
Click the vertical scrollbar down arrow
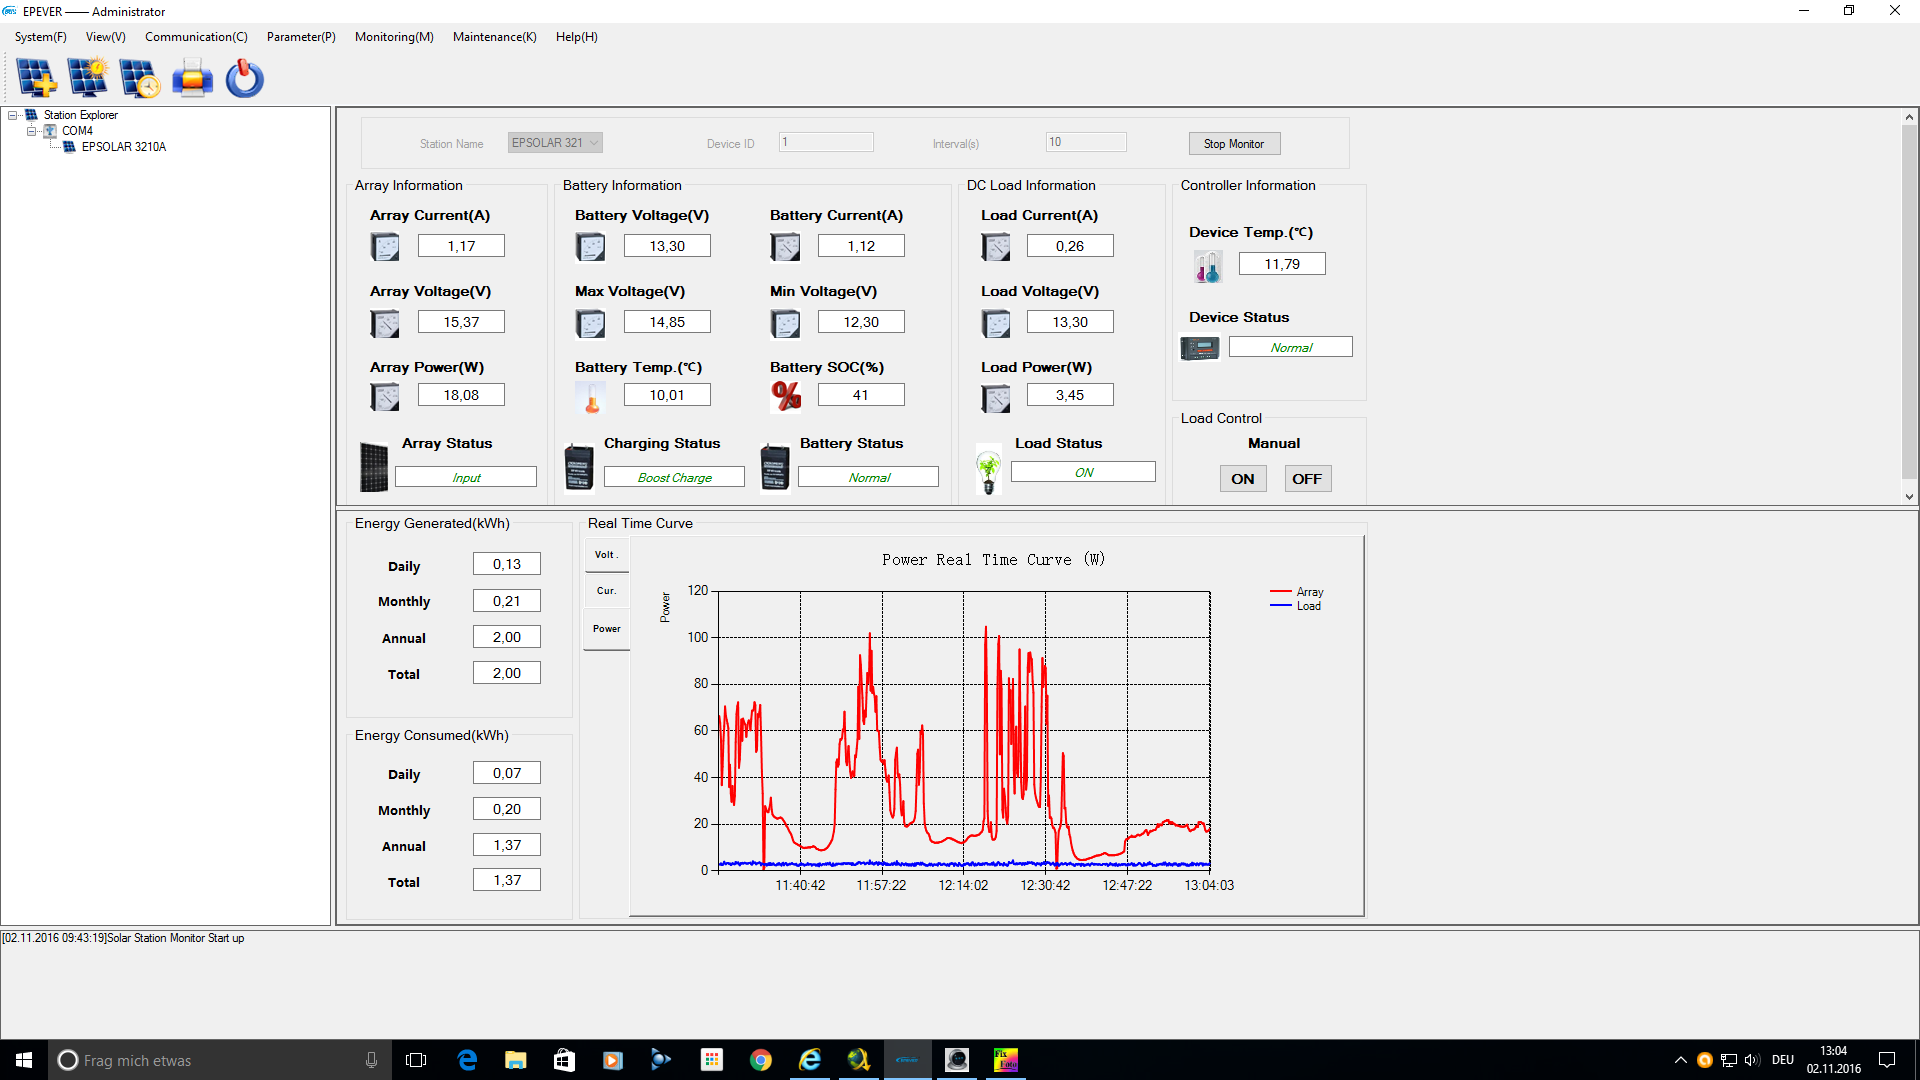(1909, 496)
